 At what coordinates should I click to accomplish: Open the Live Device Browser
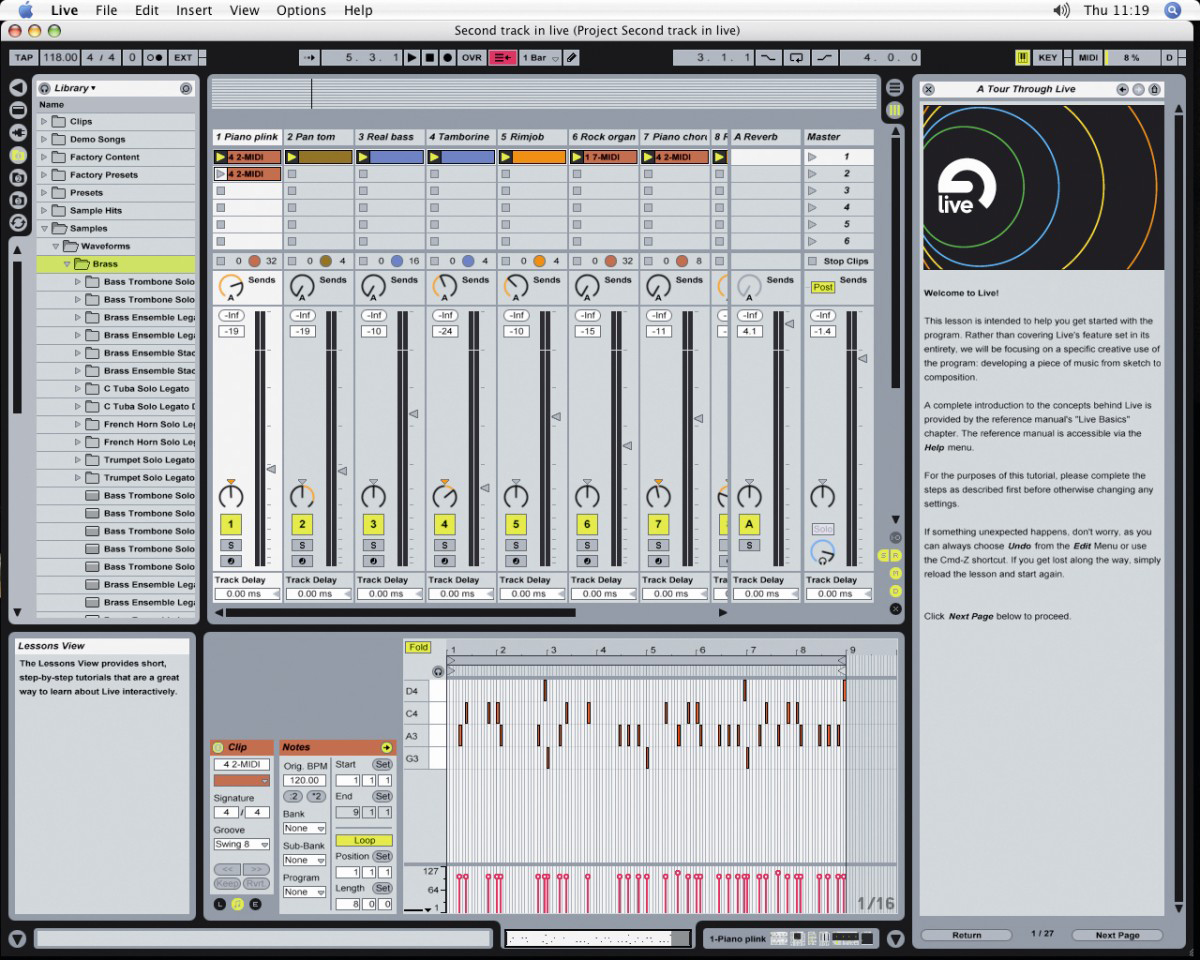tap(18, 109)
